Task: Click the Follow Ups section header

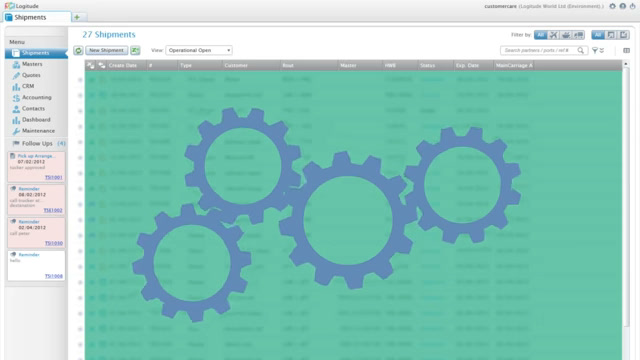Action: click(37, 143)
